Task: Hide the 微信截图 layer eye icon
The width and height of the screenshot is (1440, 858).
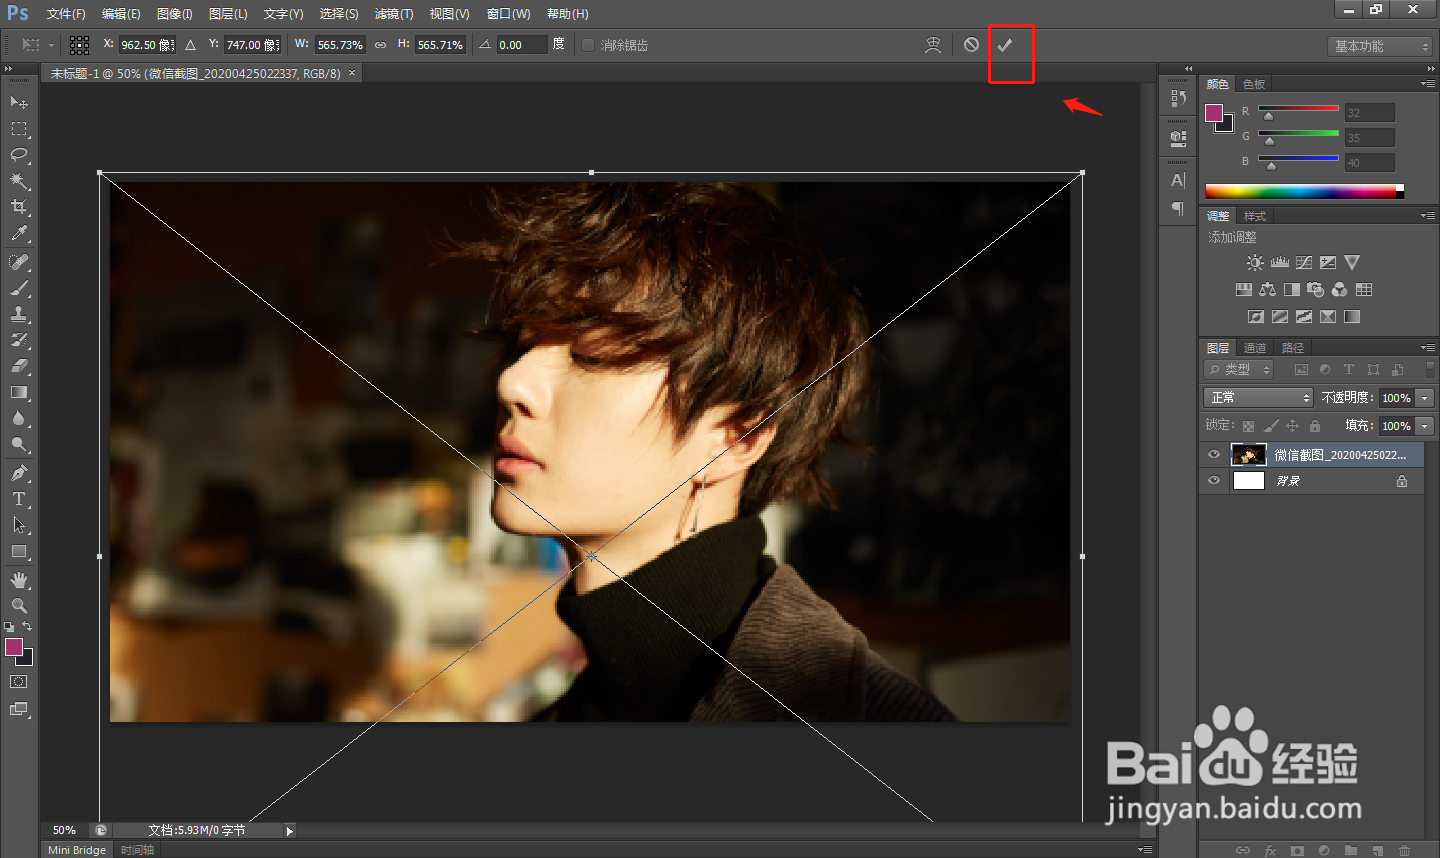Action: (1214, 455)
